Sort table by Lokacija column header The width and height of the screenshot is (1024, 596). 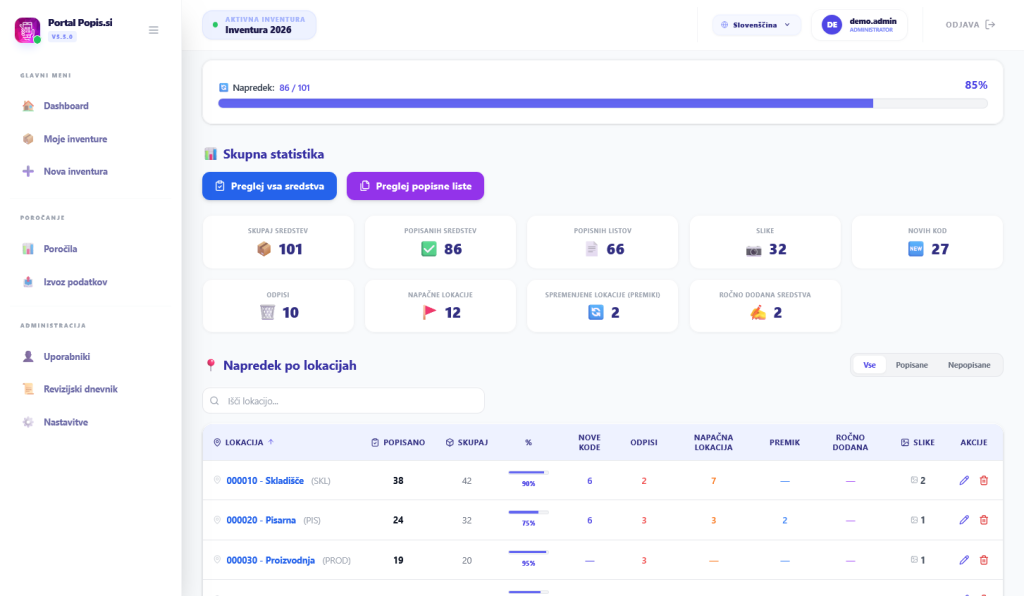[246, 442]
